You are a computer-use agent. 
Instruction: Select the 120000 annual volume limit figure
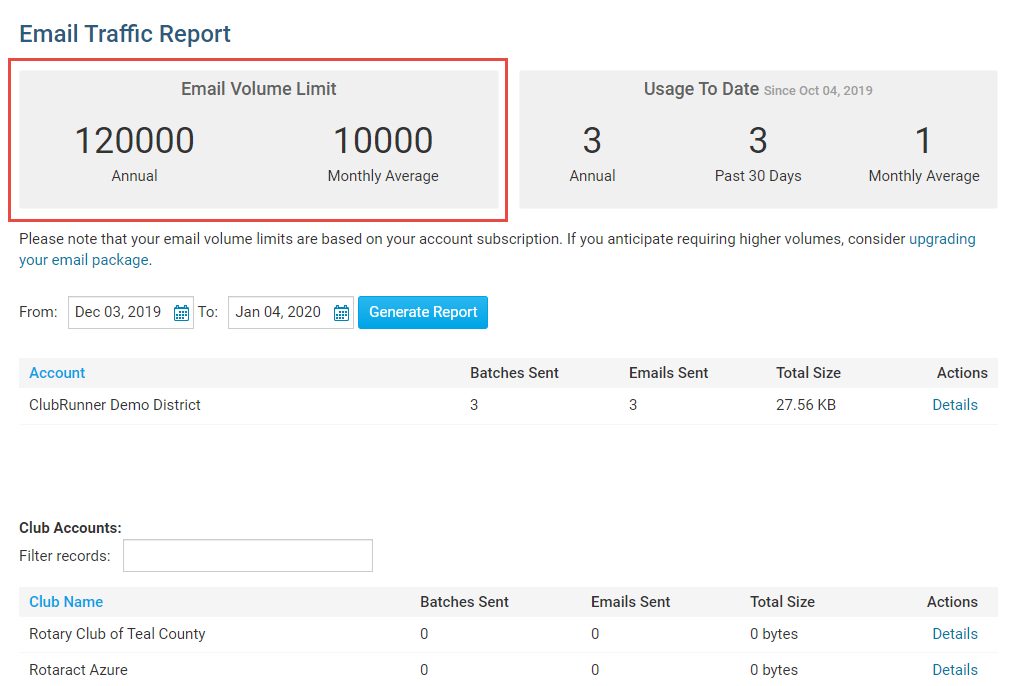pyautogui.click(x=134, y=141)
